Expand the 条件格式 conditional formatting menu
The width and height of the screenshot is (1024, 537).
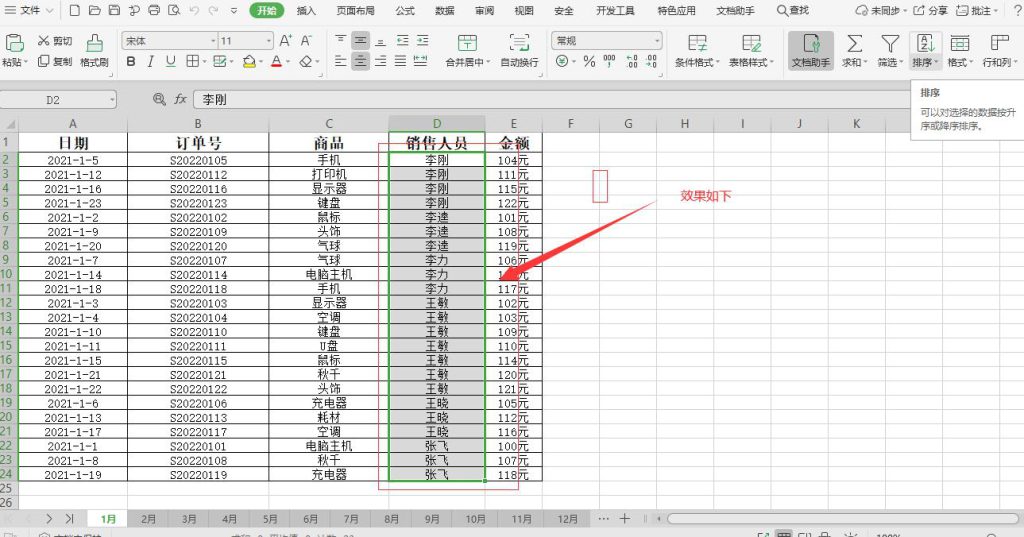tap(717, 63)
